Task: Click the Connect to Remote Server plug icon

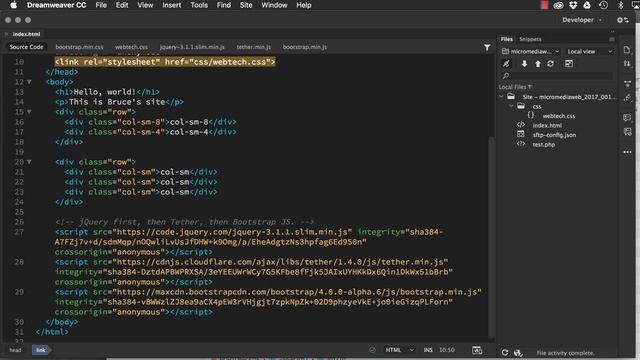Action: click(x=506, y=64)
